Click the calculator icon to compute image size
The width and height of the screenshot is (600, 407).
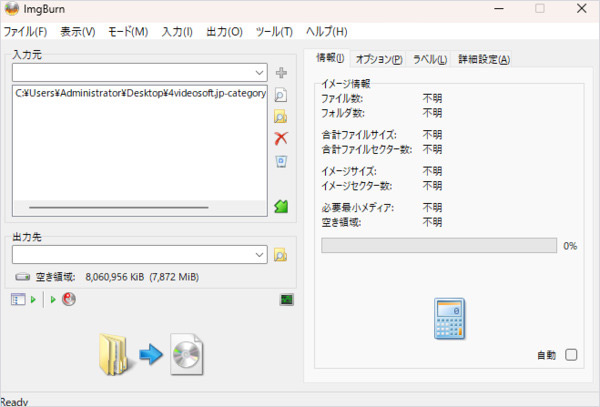click(450, 319)
